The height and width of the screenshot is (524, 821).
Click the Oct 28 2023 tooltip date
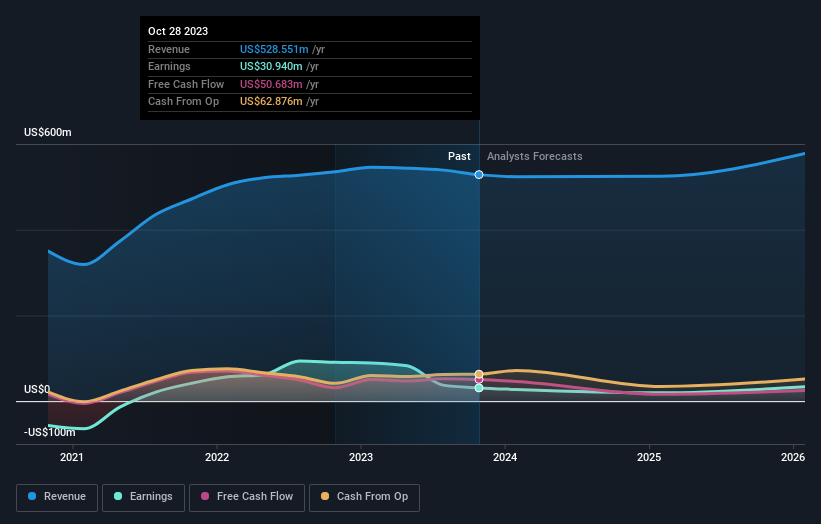178,31
